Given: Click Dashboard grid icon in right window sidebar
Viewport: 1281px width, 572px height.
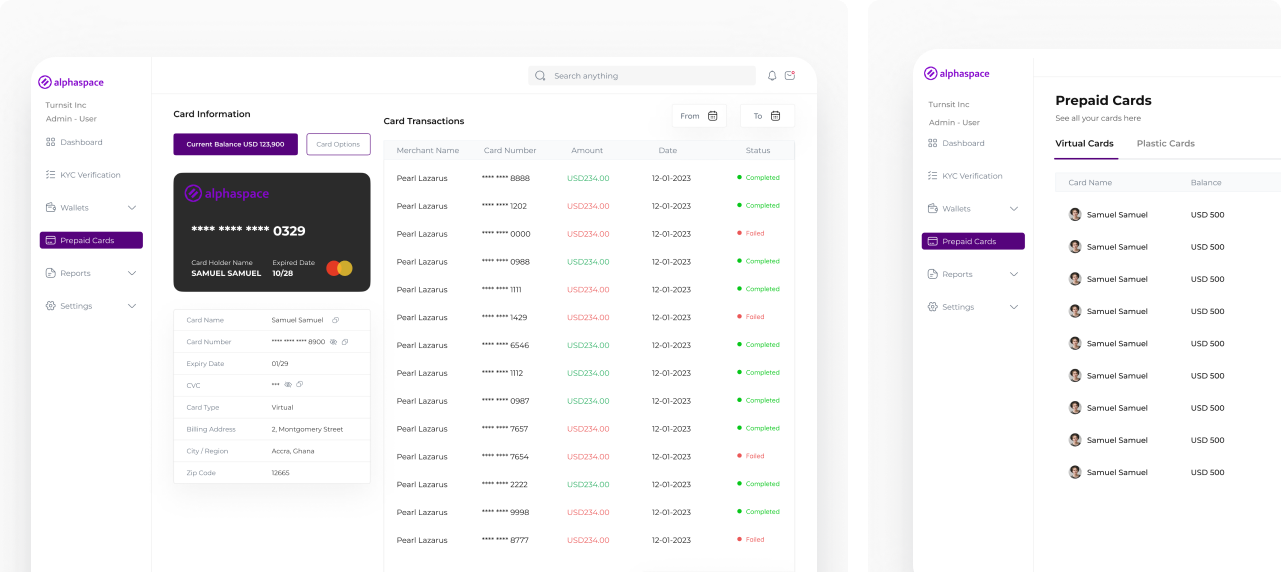Looking at the screenshot, I should 933,143.
